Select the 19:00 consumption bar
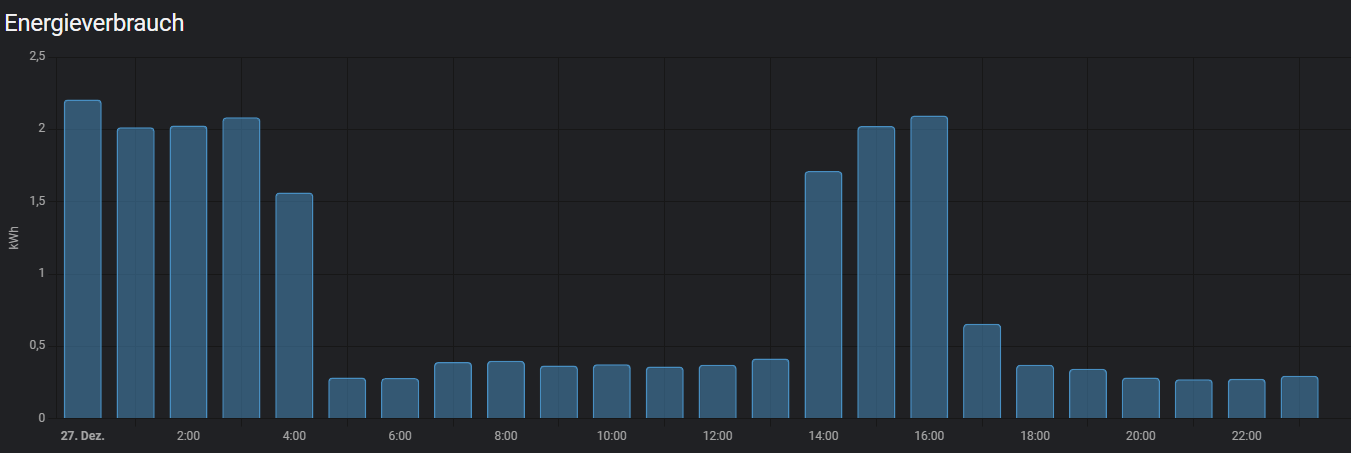Viewport: 1351px width, 453px height. pos(1088,394)
